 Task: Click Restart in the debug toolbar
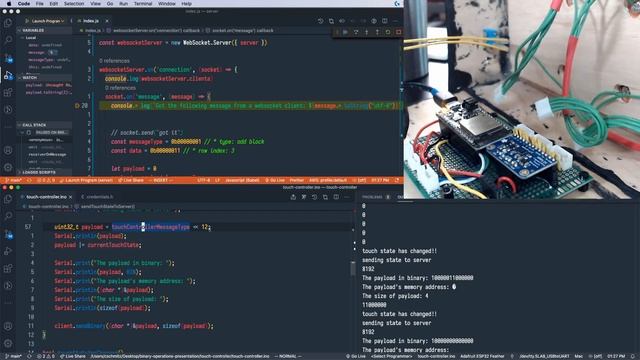388,32
